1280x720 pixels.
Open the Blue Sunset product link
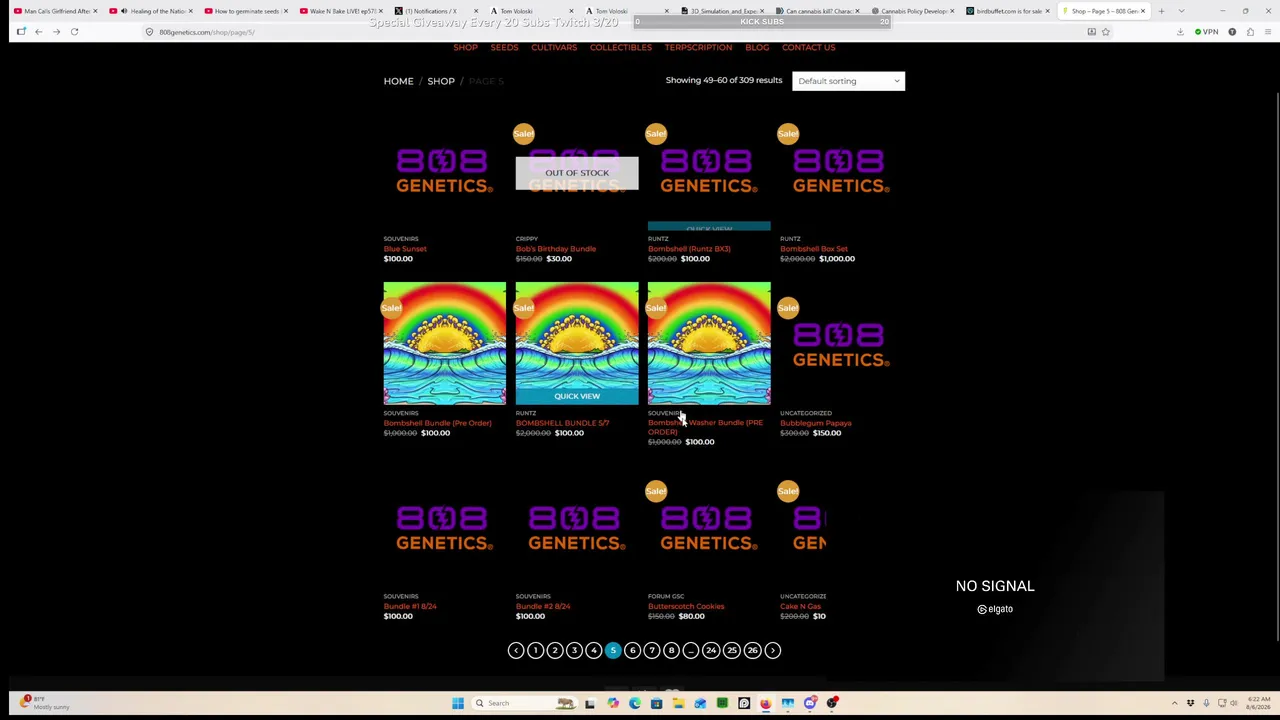[x=405, y=249]
